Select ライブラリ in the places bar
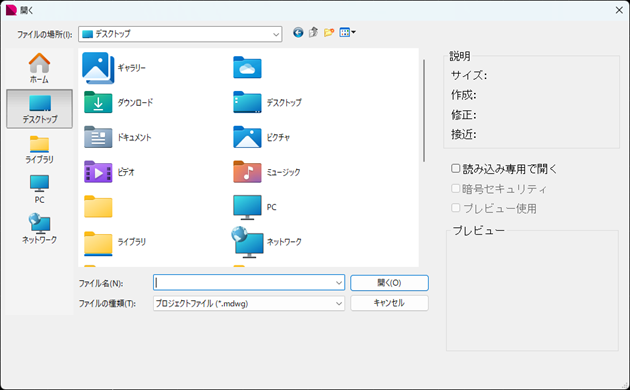This screenshot has height=390, width=630. click(39, 149)
